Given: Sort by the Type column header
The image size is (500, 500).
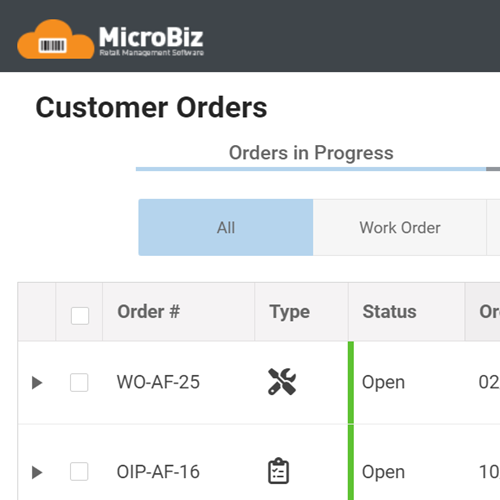Looking at the screenshot, I should 290,312.
